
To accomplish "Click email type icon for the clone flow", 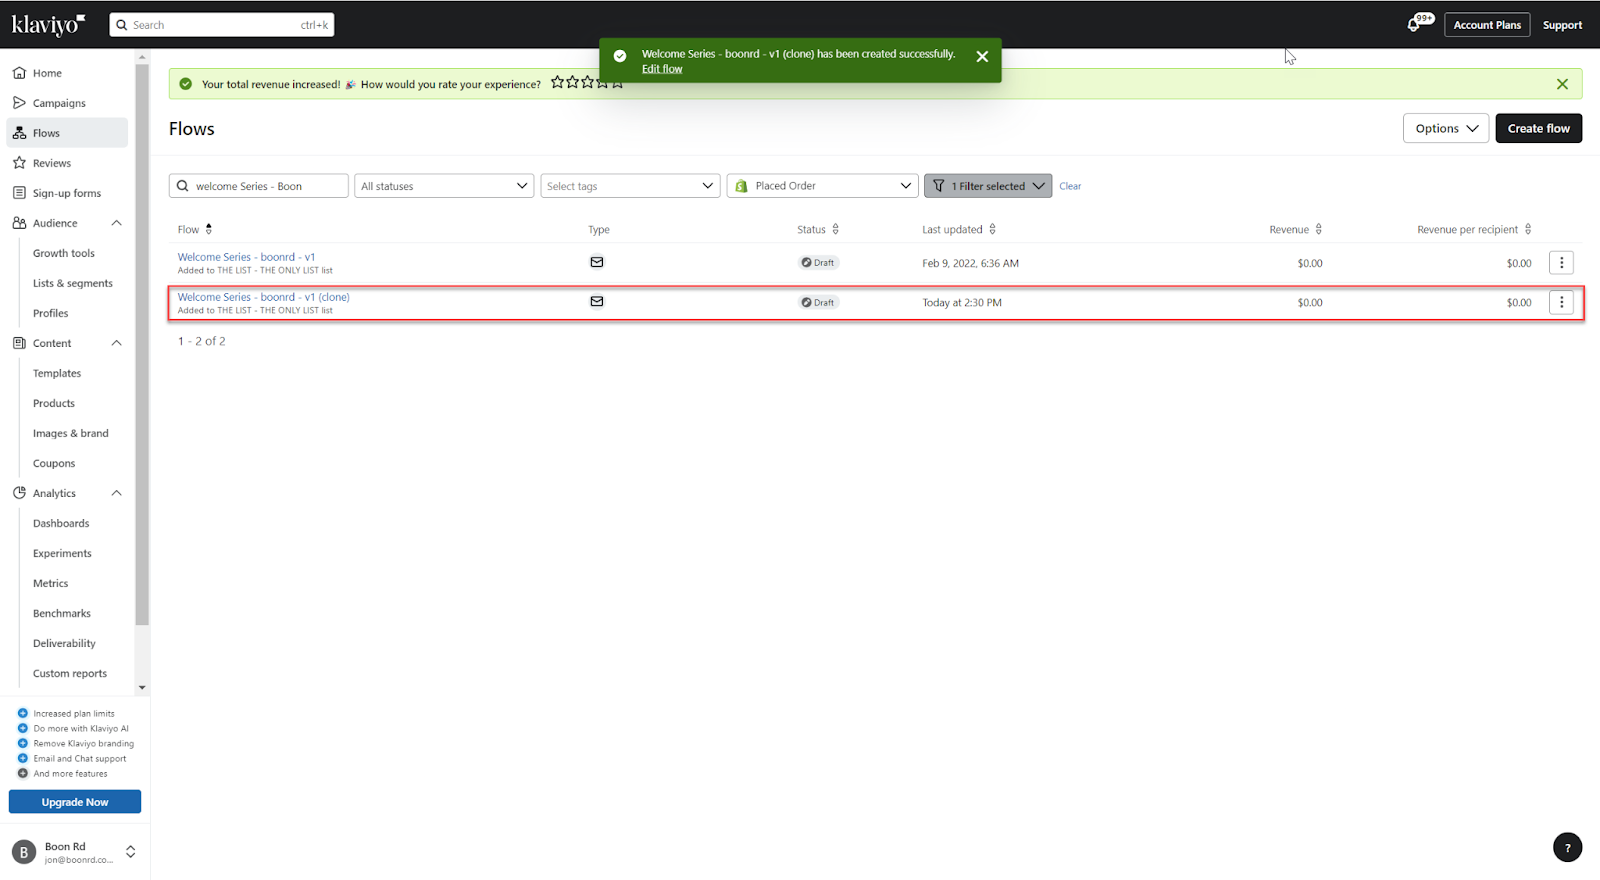I will (597, 301).
